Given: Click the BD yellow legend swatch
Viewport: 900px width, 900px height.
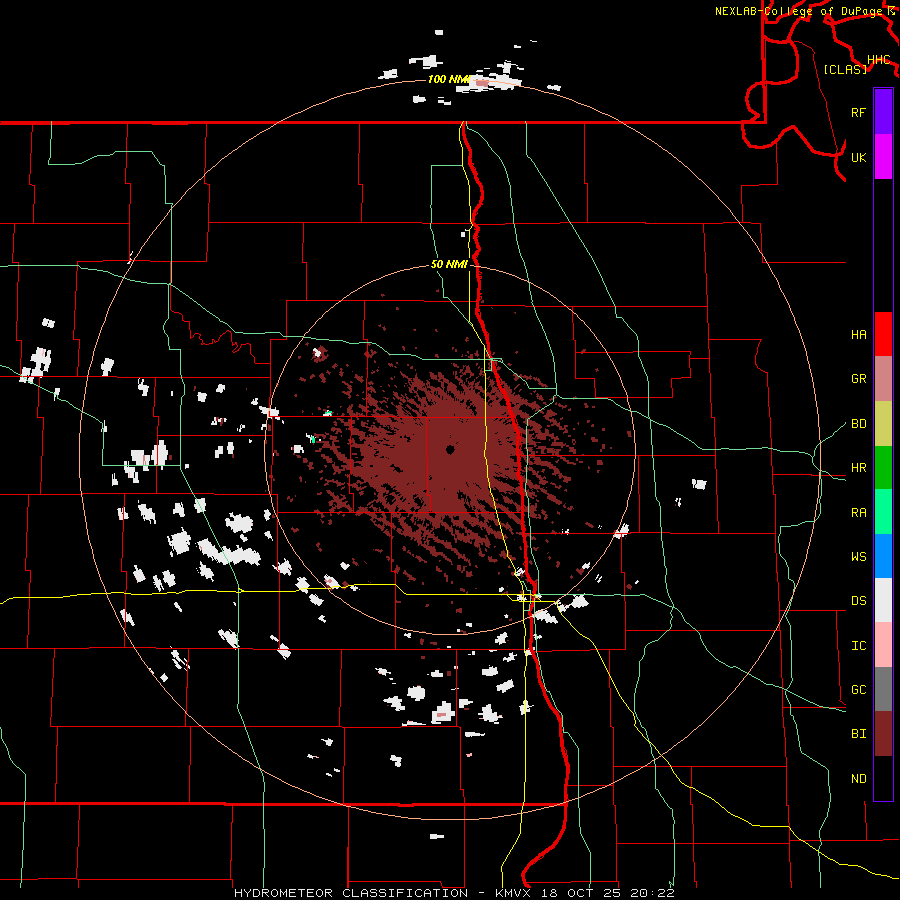Looking at the screenshot, I should point(883,424).
